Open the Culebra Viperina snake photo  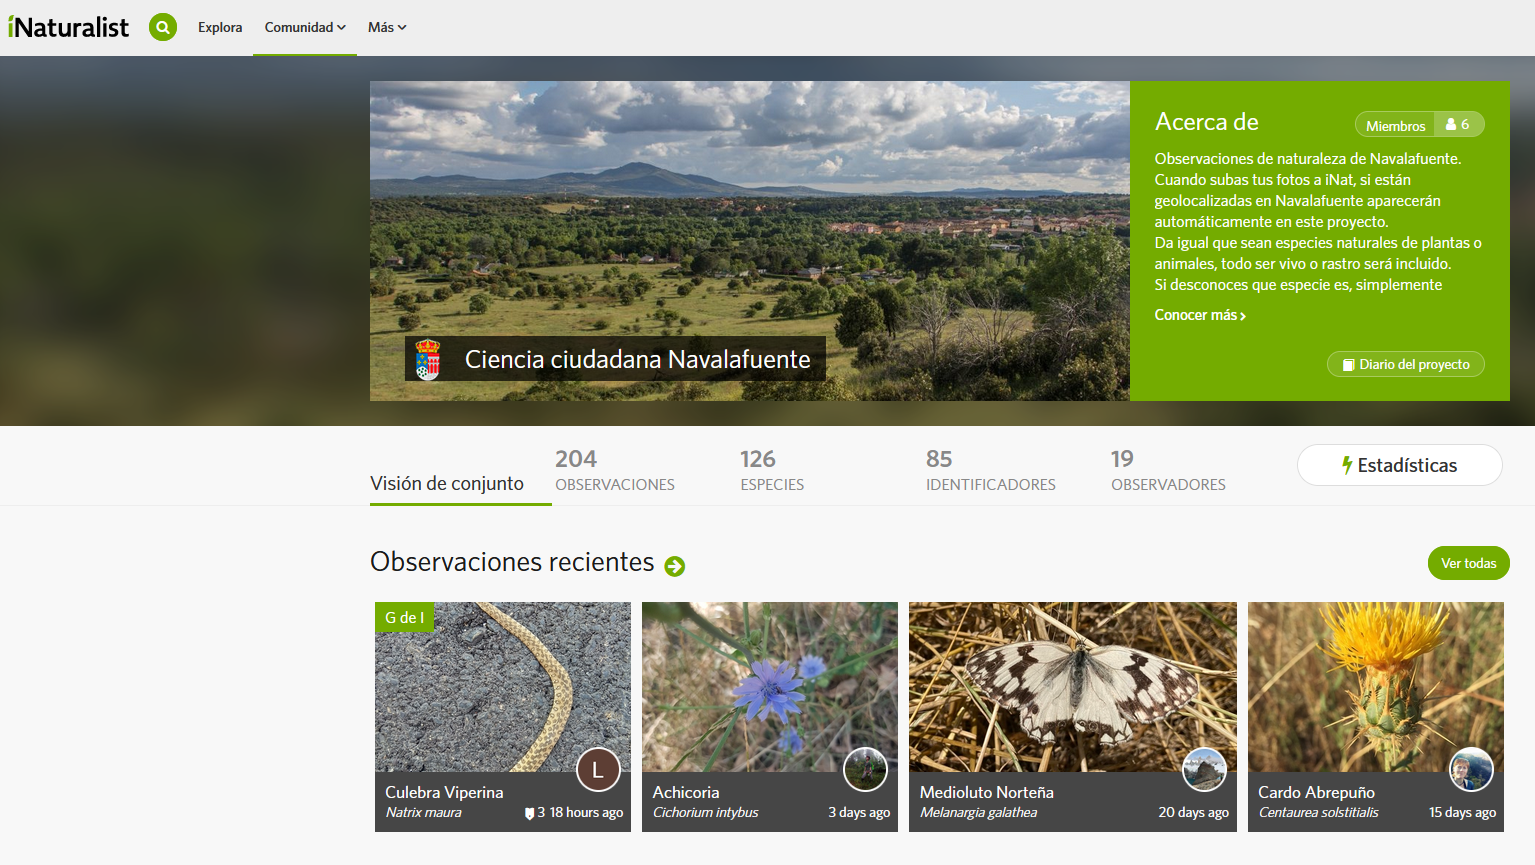point(503,687)
